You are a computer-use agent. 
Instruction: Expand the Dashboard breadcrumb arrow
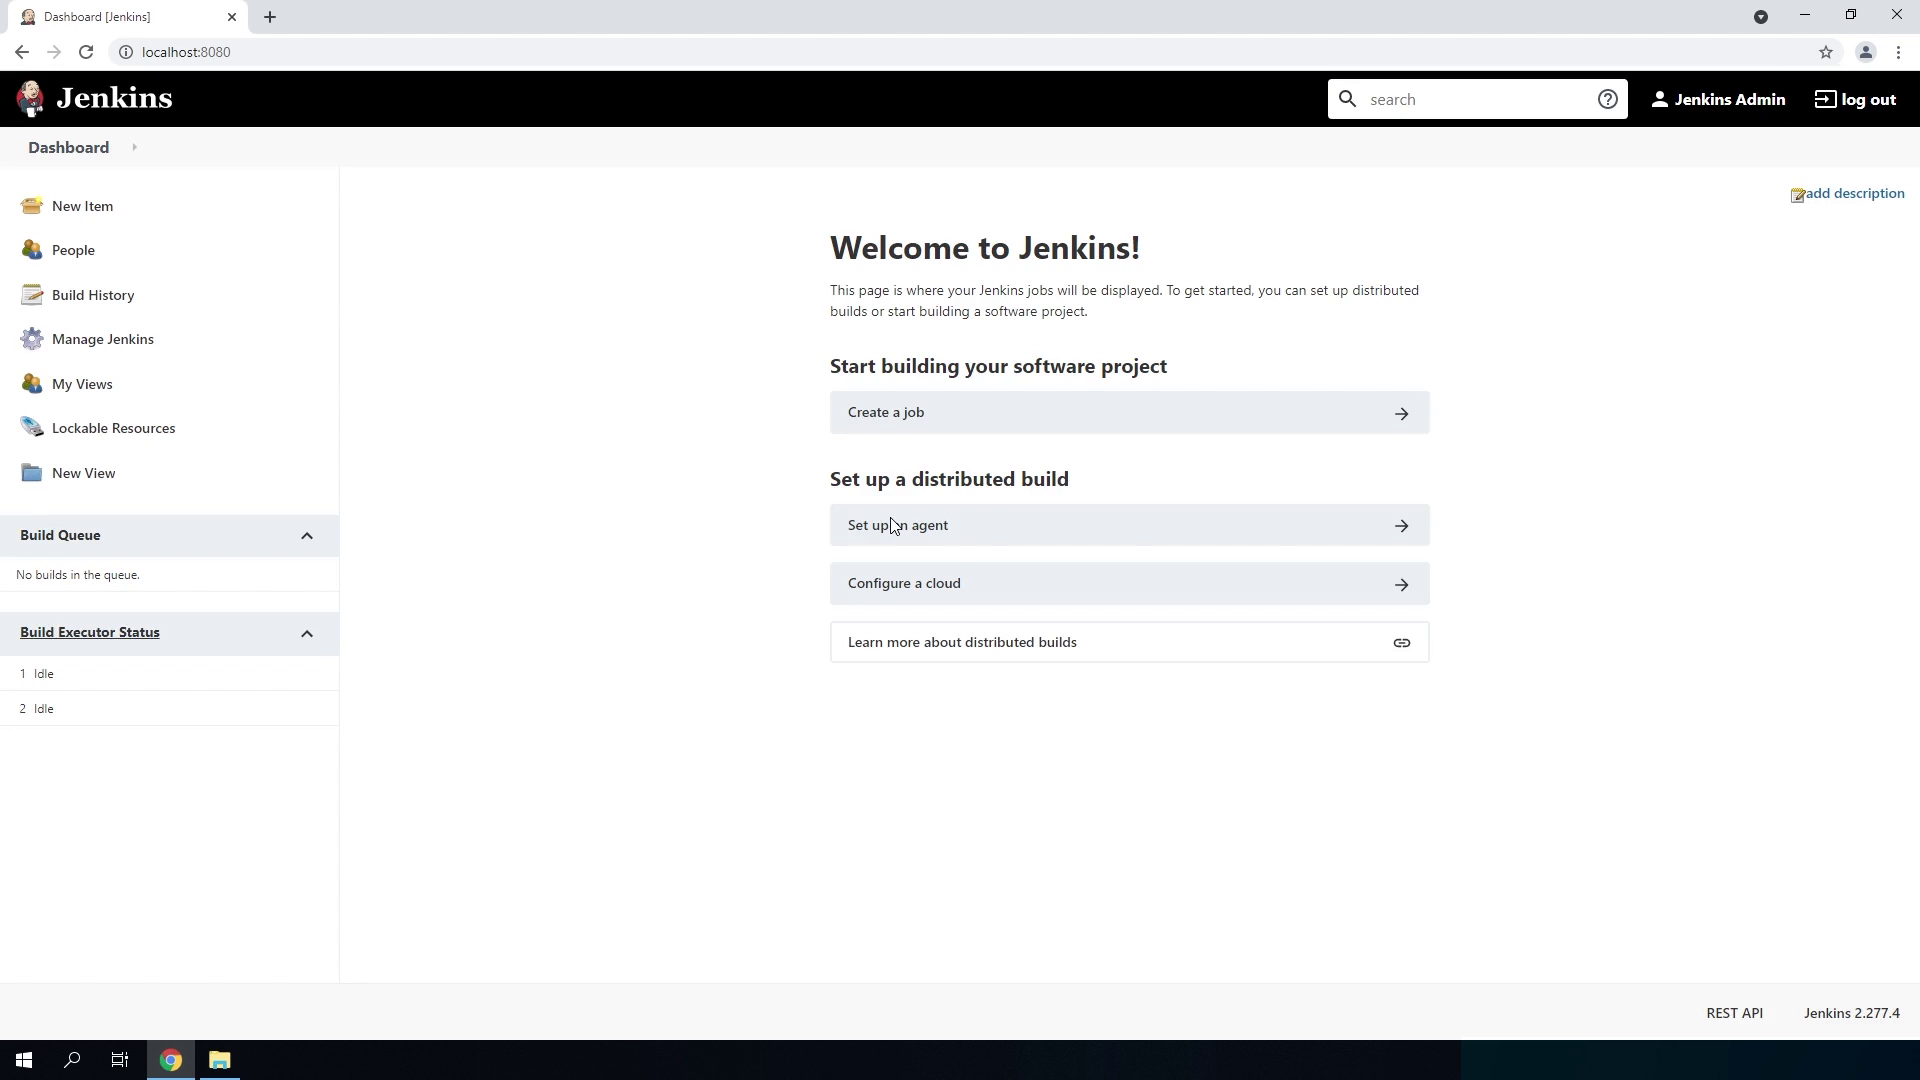134,148
